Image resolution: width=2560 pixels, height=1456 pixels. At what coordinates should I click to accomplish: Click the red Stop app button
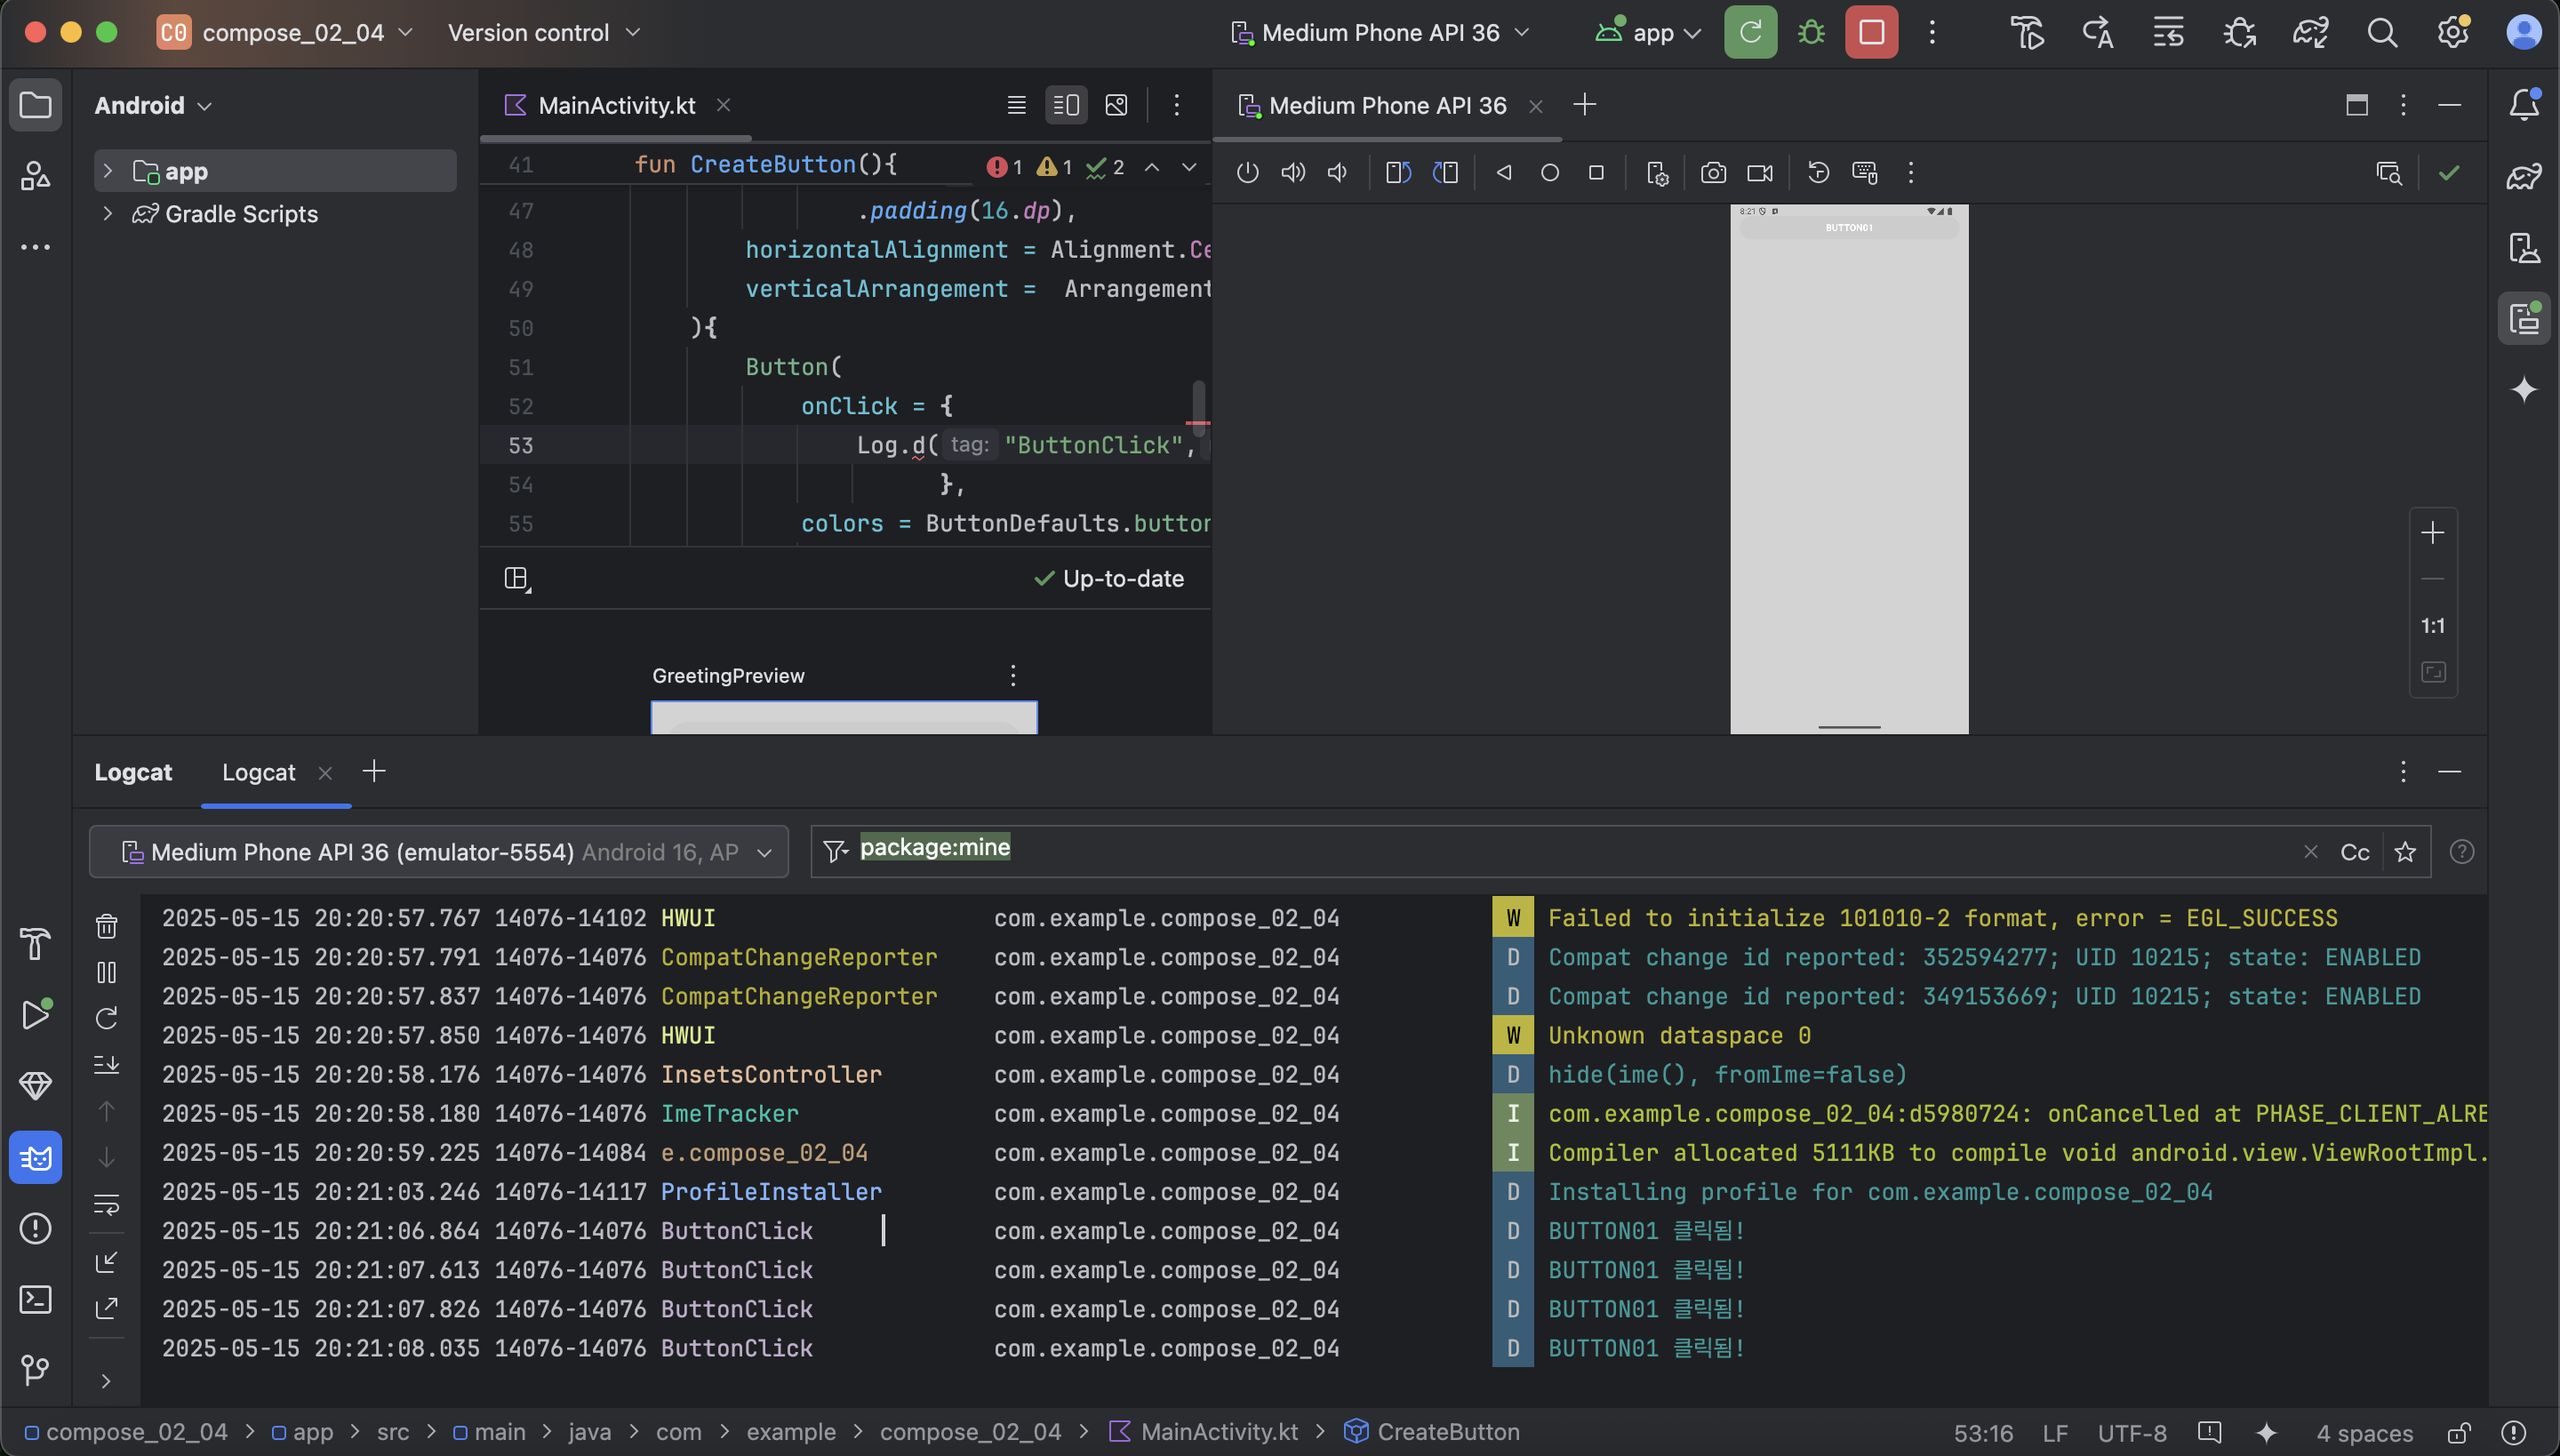[1871, 32]
